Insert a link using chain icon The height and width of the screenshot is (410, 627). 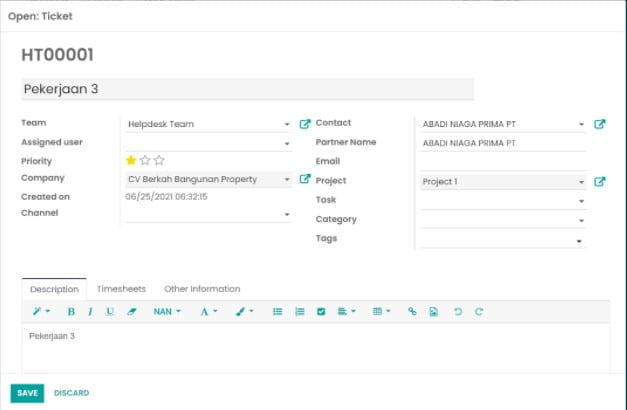(412, 312)
